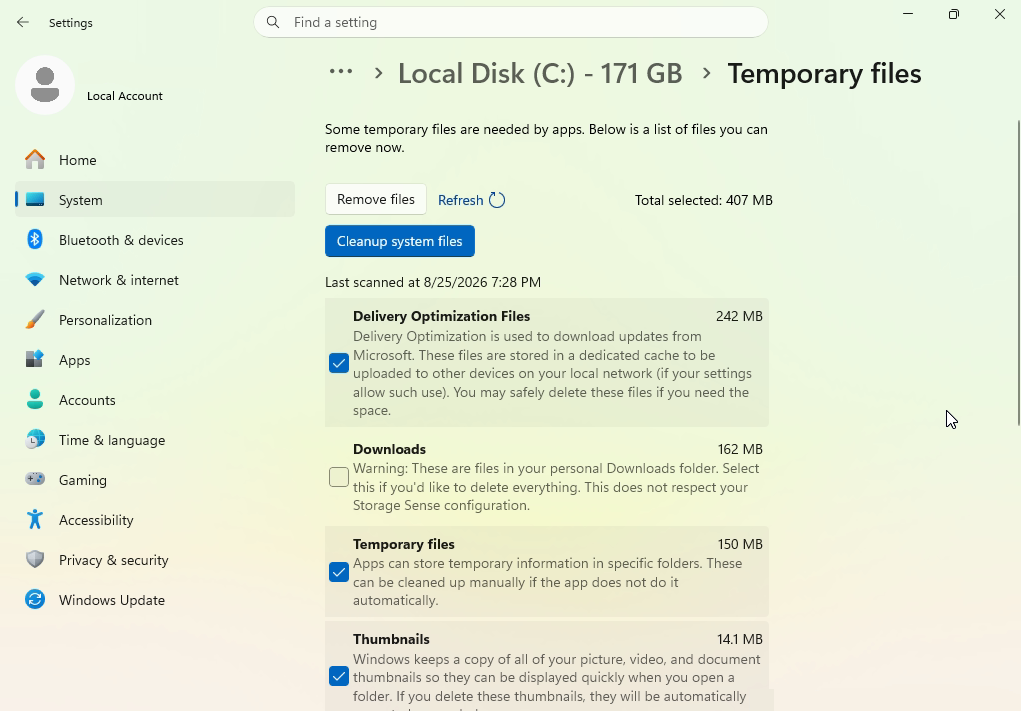The width and height of the screenshot is (1021, 711).
Task: Click the System monitor icon
Action: click(x=35, y=200)
